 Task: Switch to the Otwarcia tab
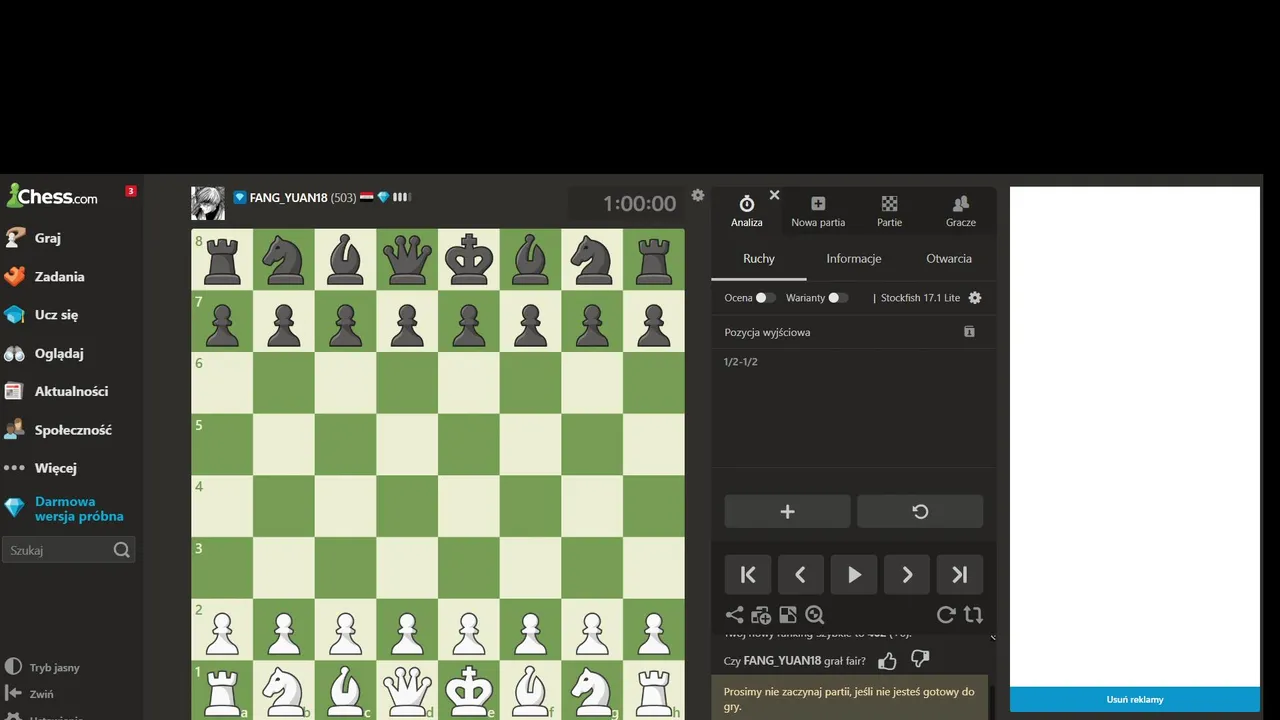949,259
